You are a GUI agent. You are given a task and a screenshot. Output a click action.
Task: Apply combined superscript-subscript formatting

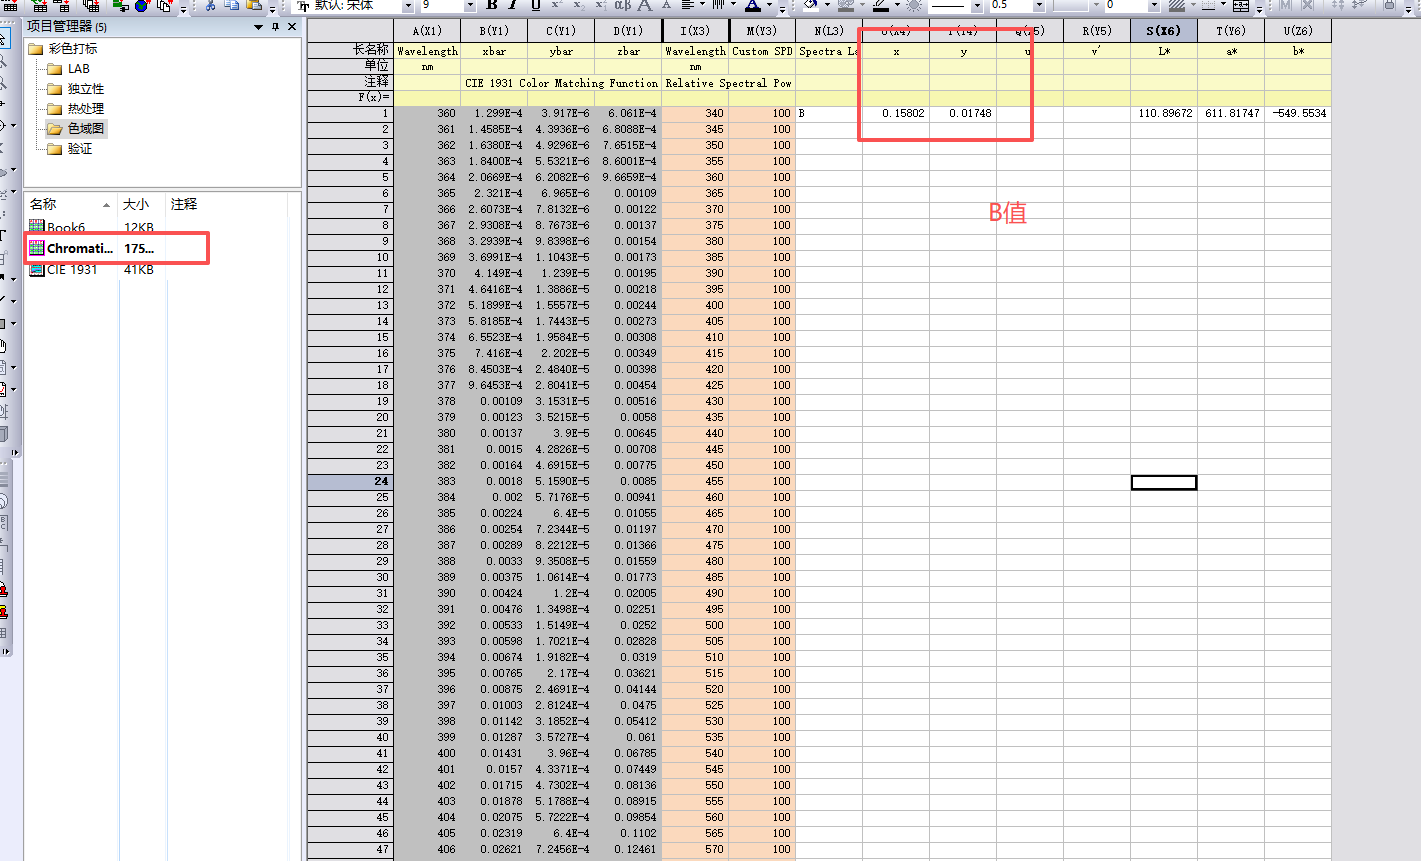pyautogui.click(x=600, y=5)
